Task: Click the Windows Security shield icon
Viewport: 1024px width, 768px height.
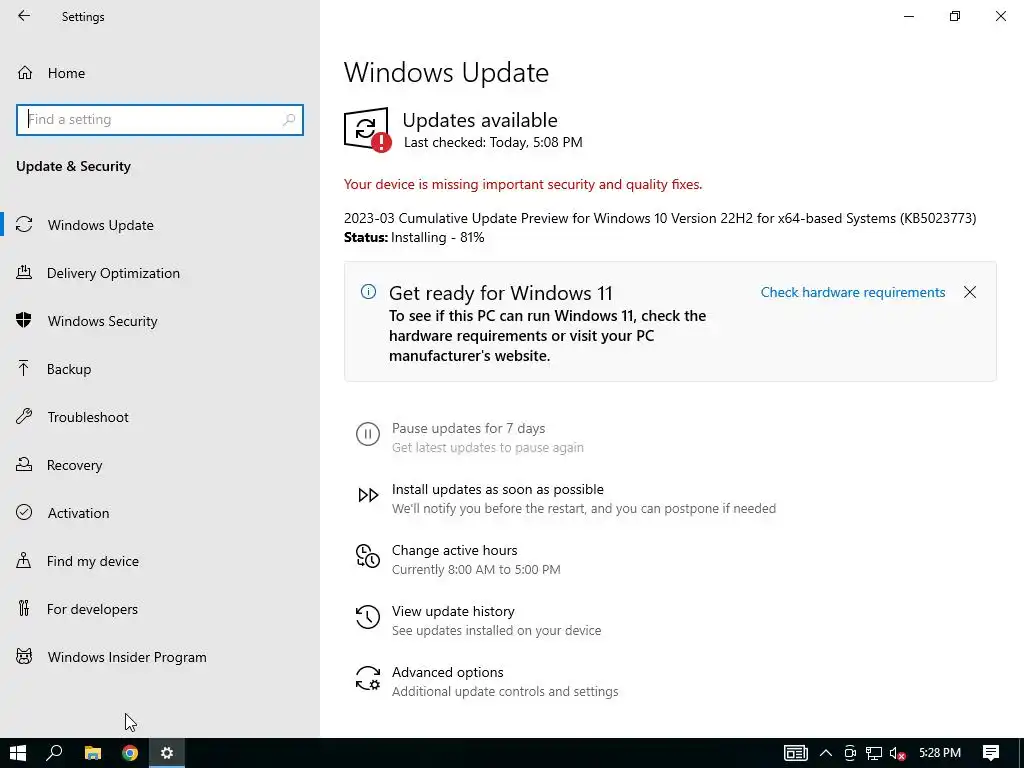Action: [x=24, y=320]
